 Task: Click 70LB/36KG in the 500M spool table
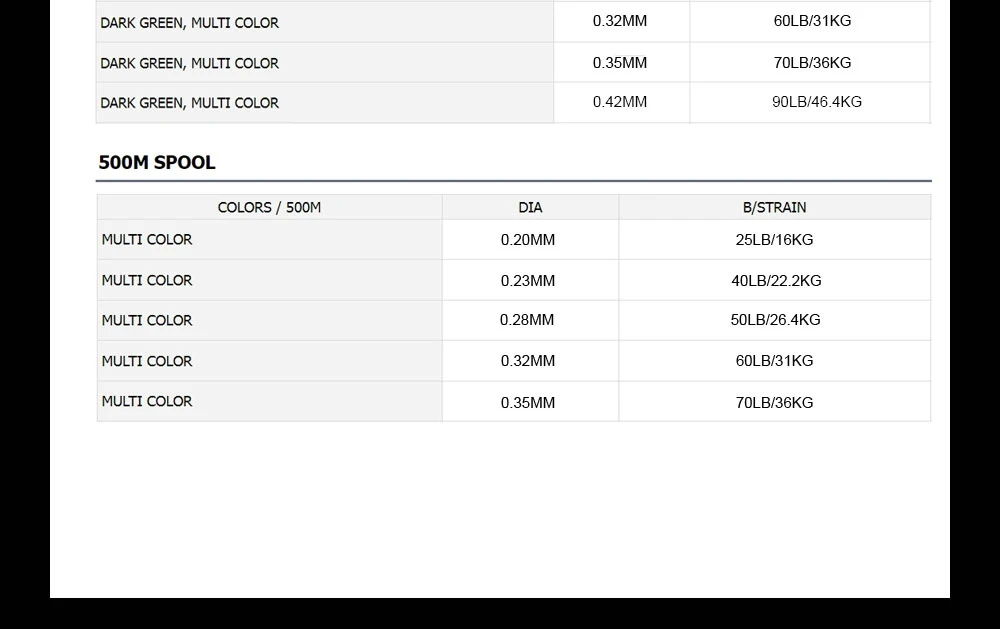coord(774,402)
